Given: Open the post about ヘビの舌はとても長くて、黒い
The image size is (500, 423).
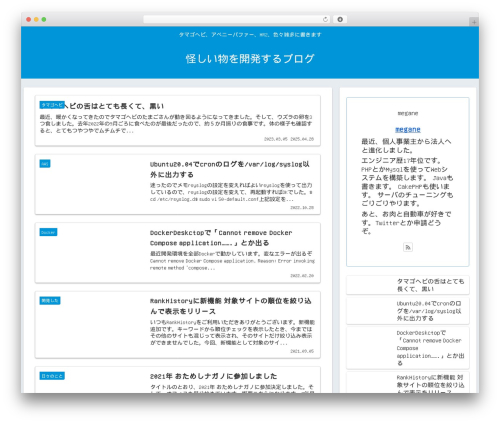Looking at the screenshot, I should 114,106.
